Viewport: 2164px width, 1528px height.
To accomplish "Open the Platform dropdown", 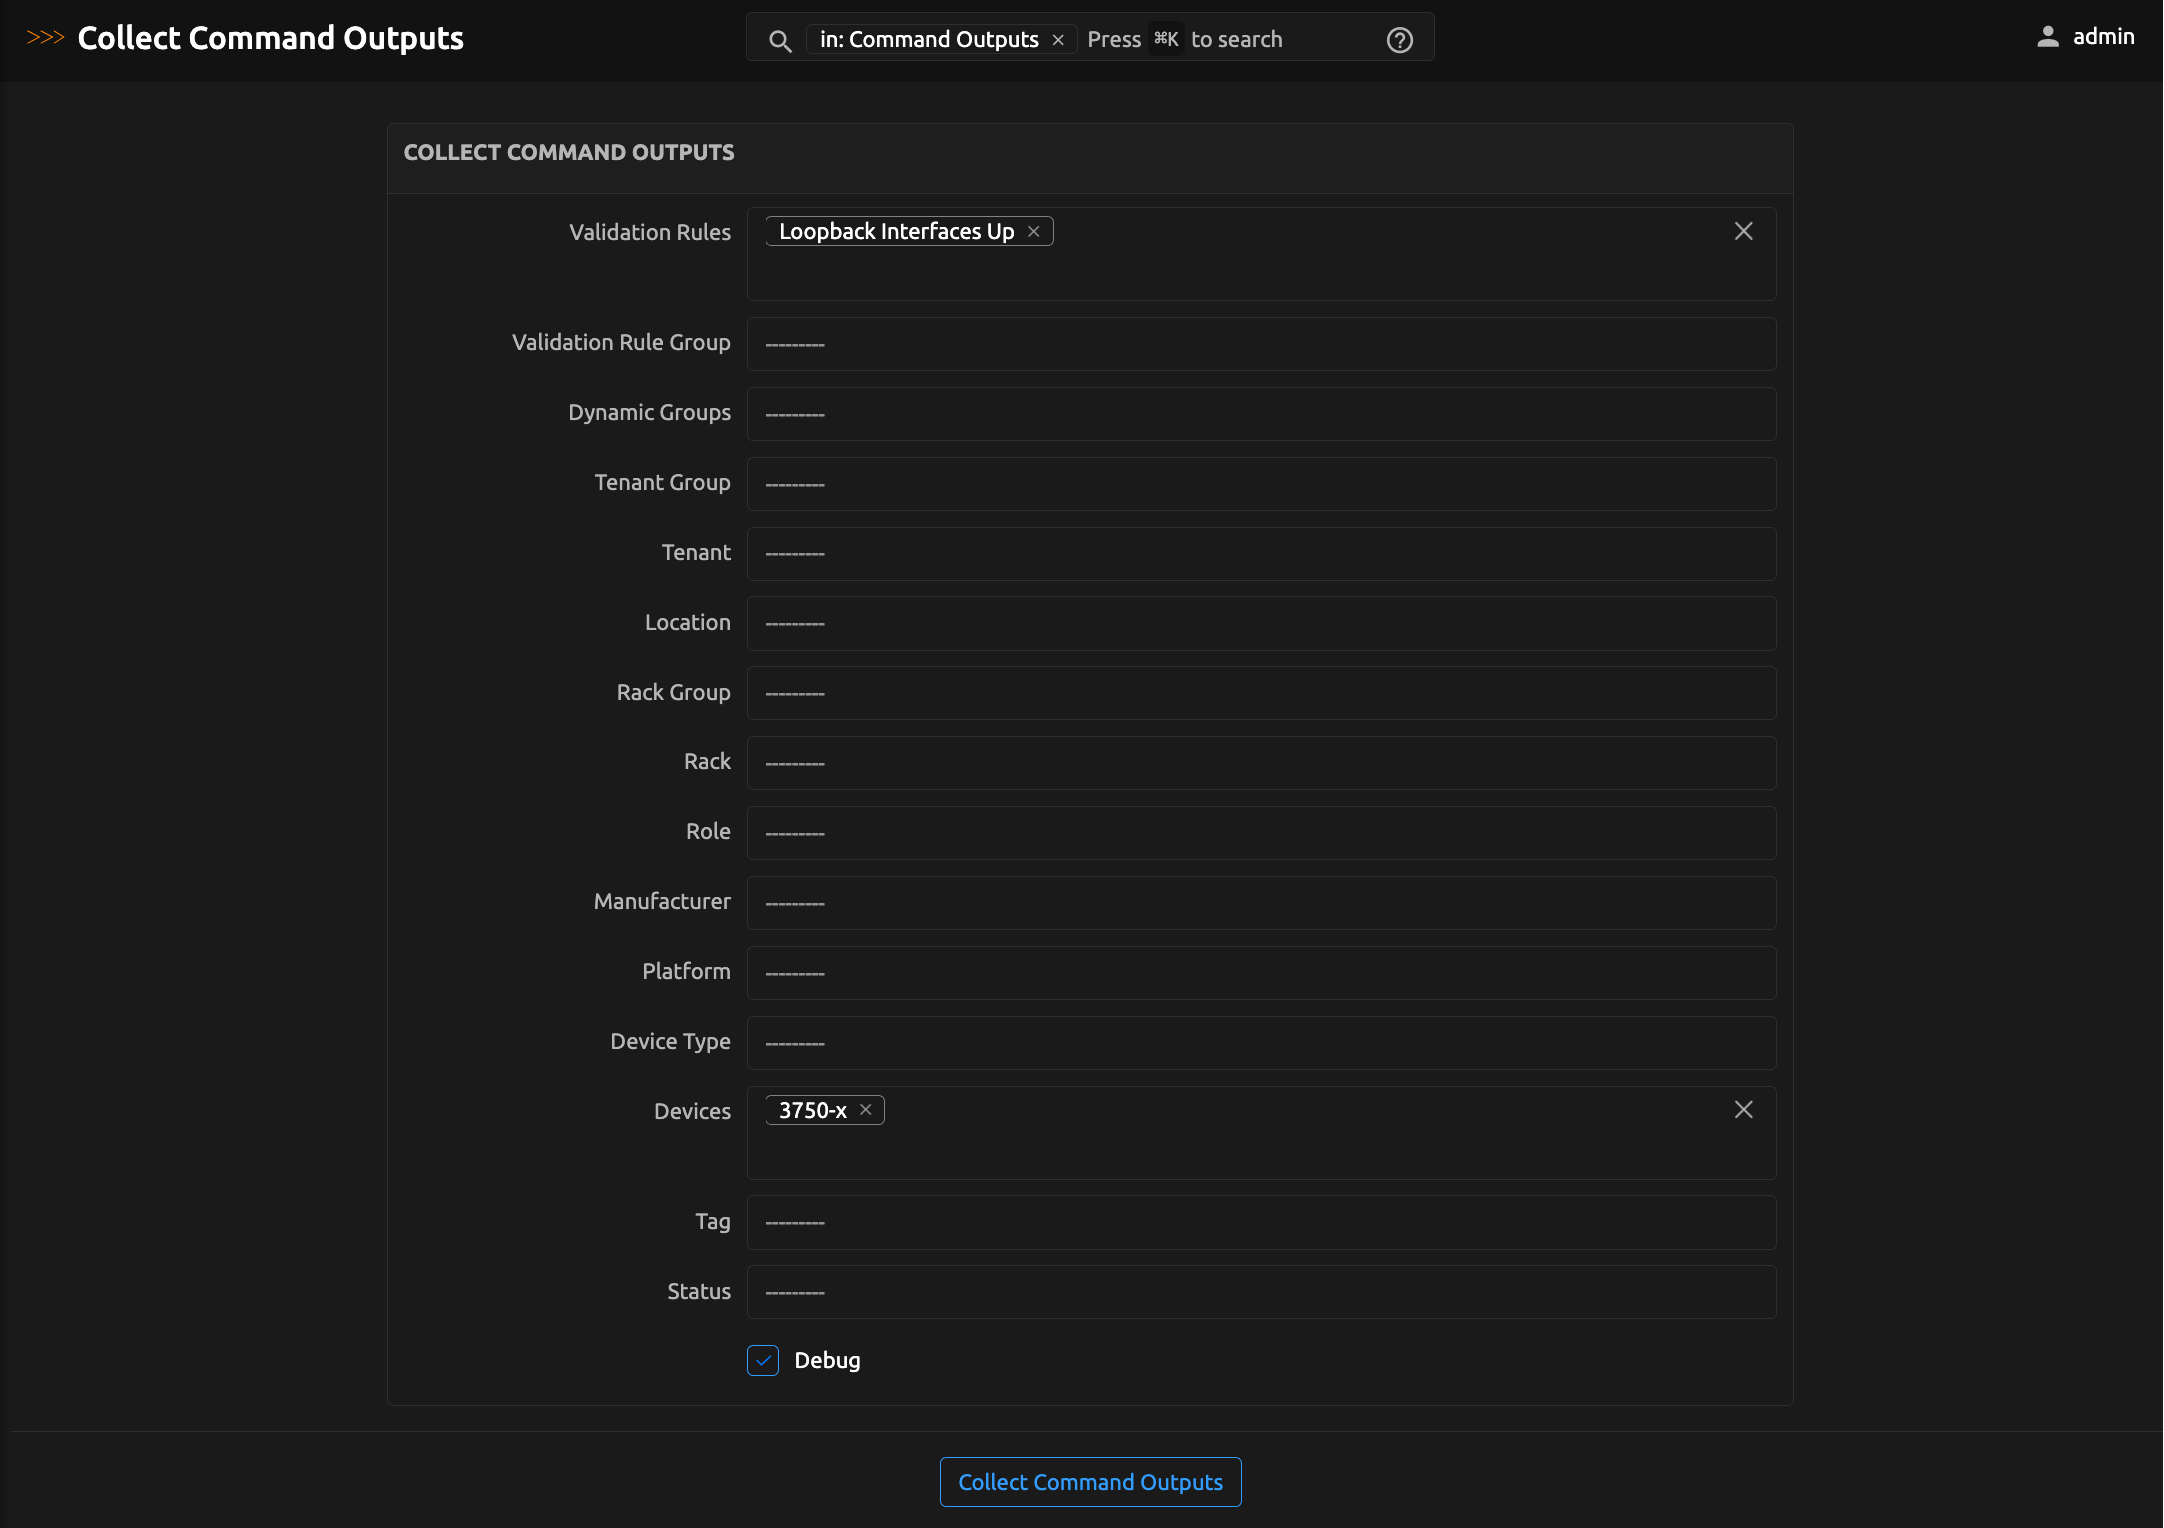I will (x=1260, y=973).
